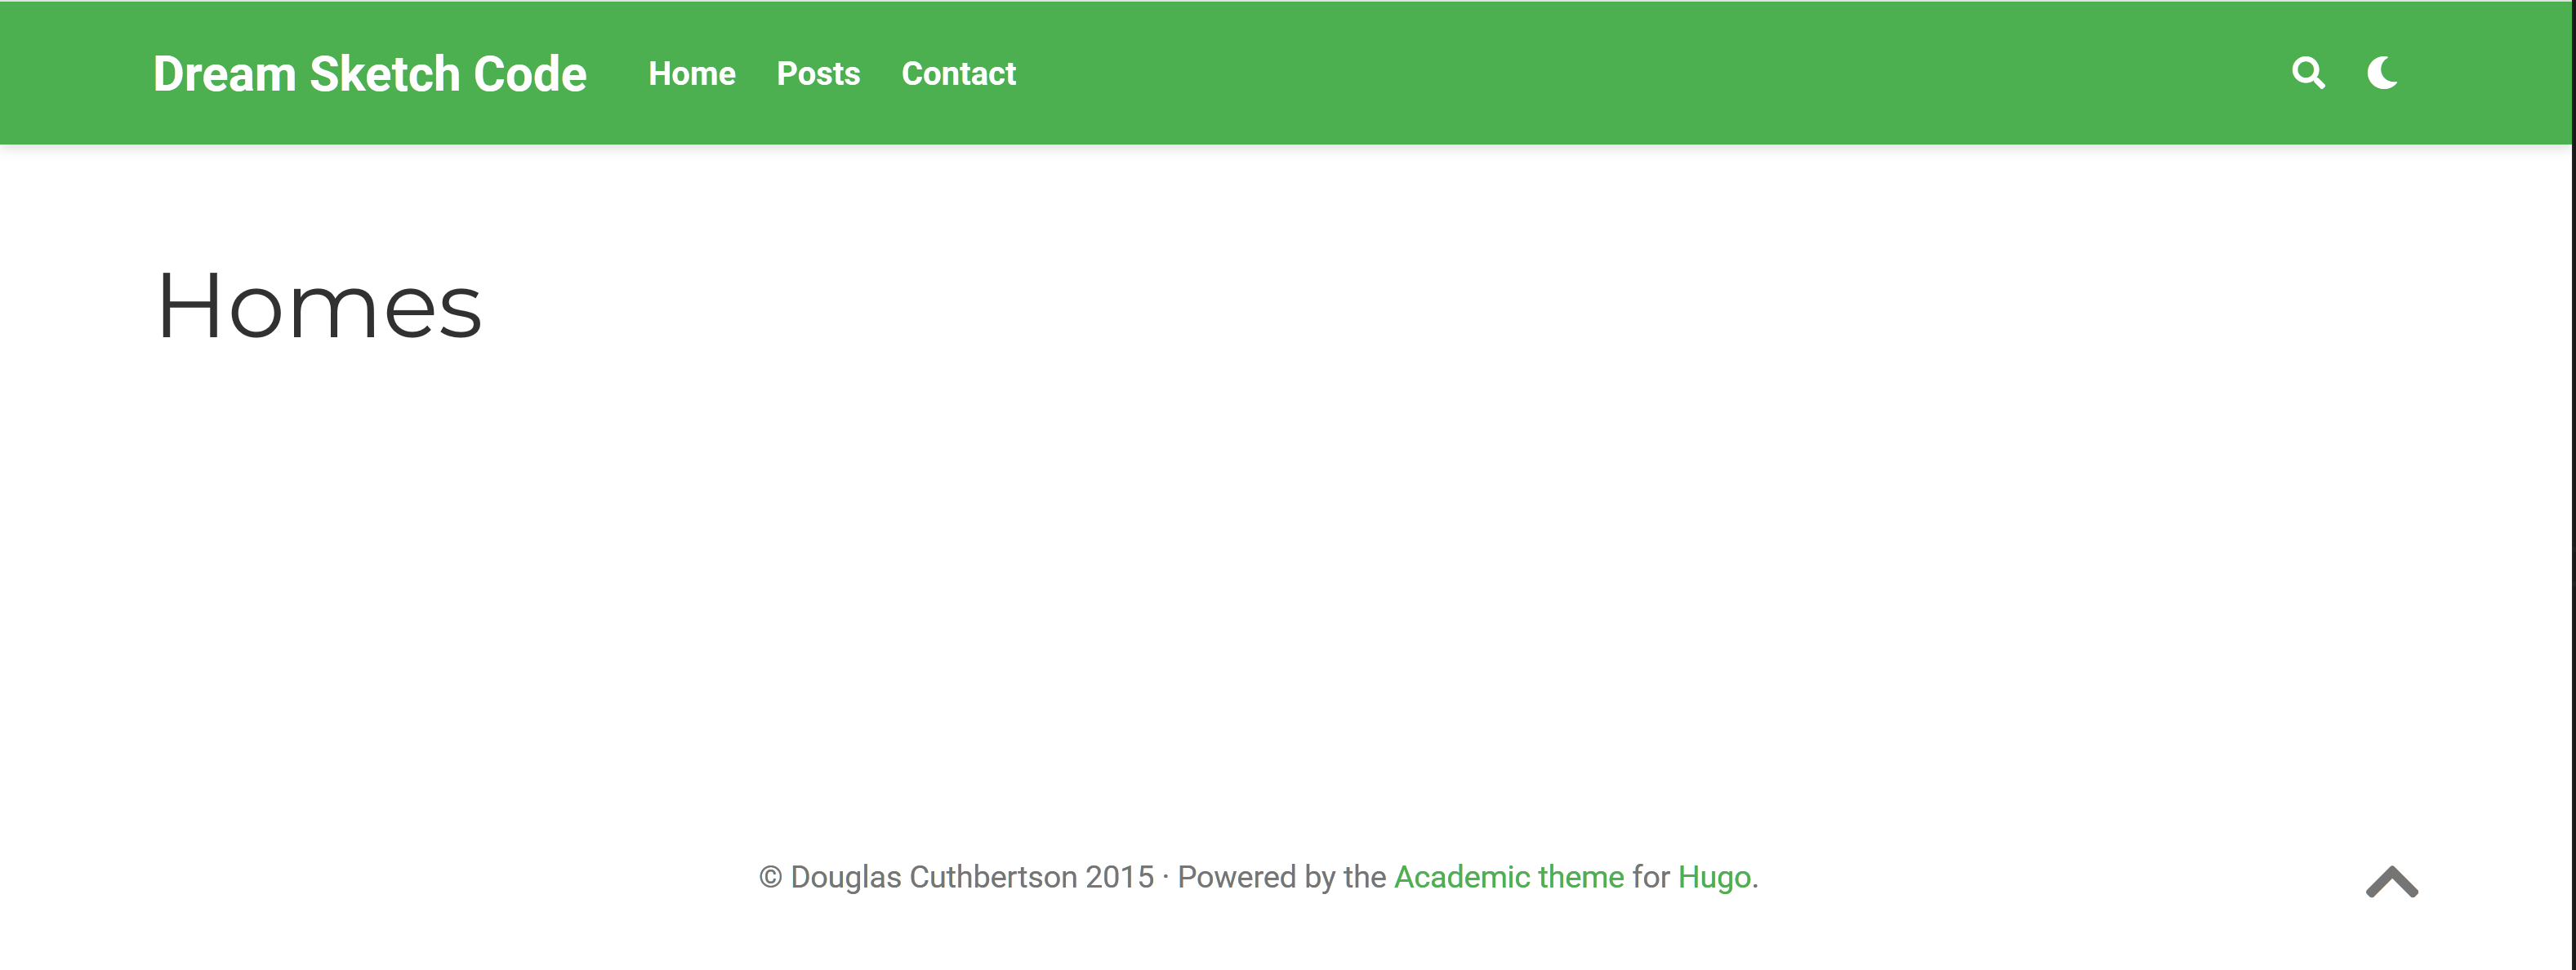Click the blank green navbar area beside Contact
2576x970 pixels.
pos(1650,73)
